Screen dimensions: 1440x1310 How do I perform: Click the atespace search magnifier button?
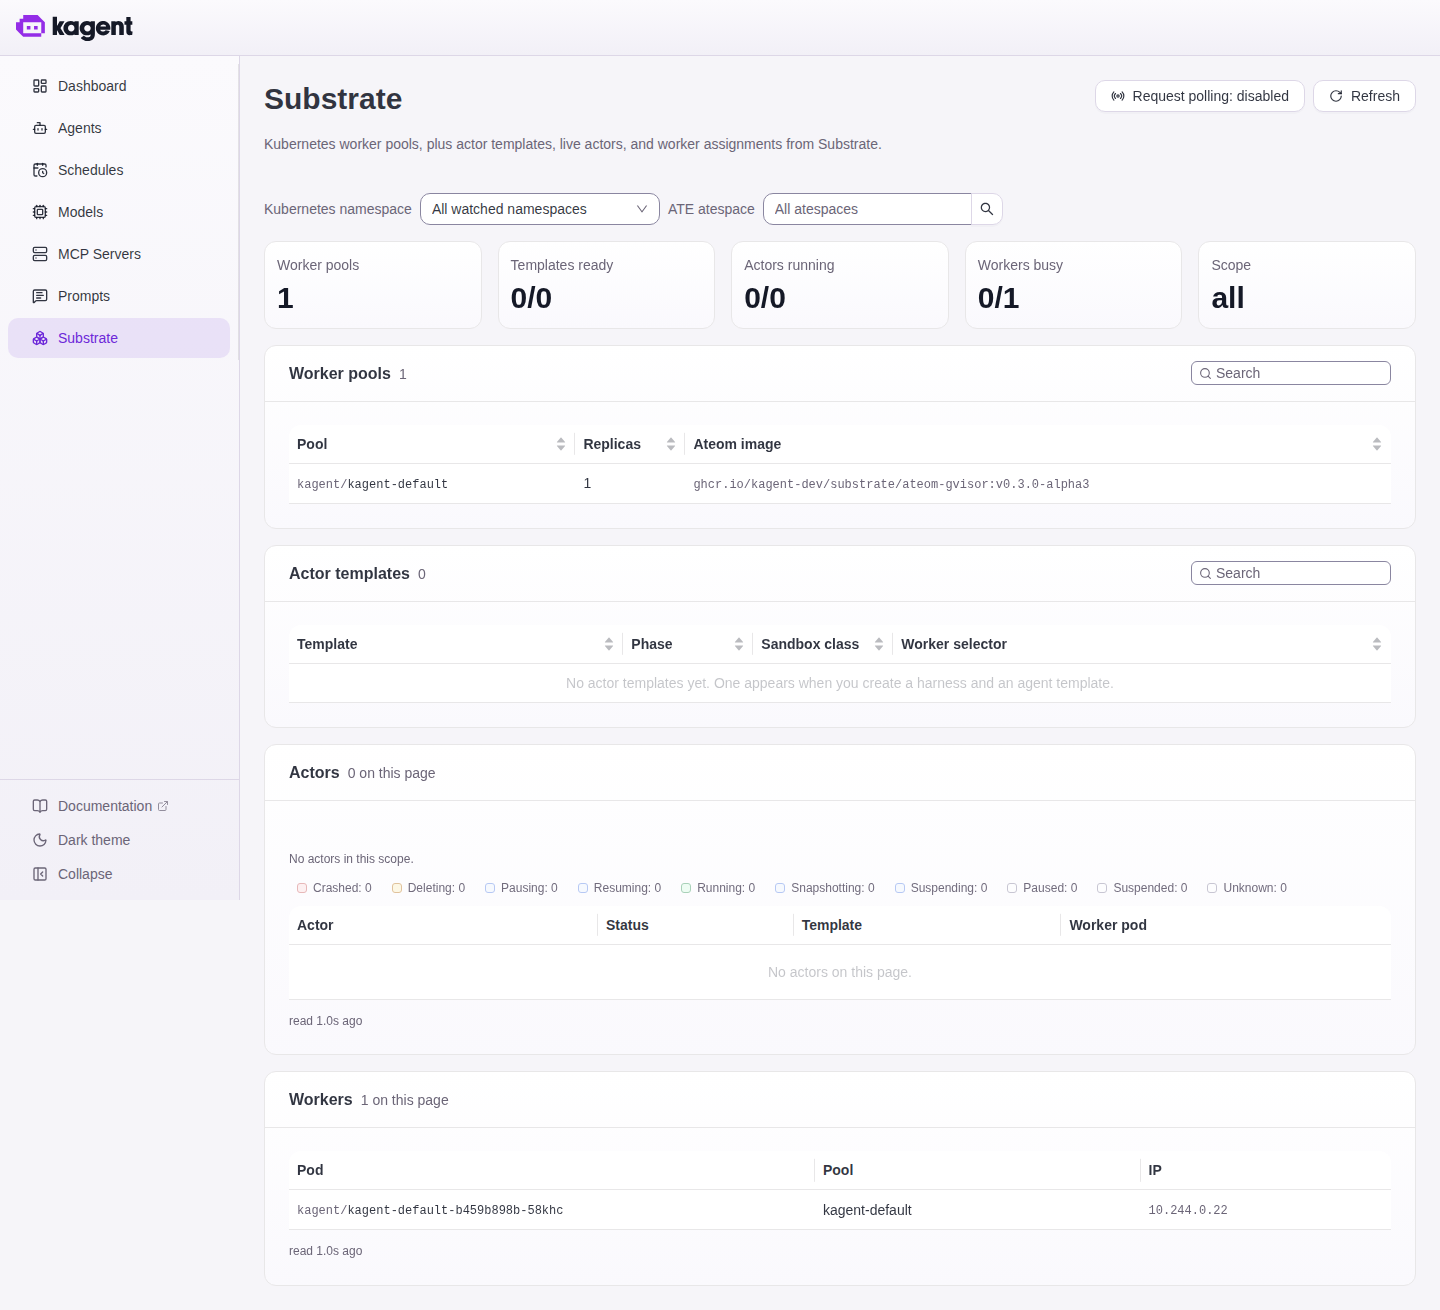click(x=987, y=209)
